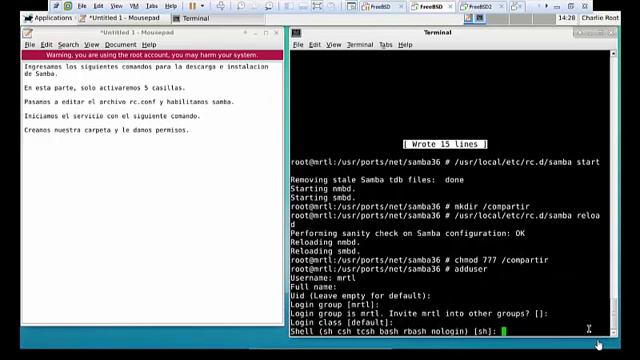This screenshot has height=360, width=640.
Task: Click text line 'En esta parte, solo activaremos 5 casillas.'
Action: coord(104,88)
